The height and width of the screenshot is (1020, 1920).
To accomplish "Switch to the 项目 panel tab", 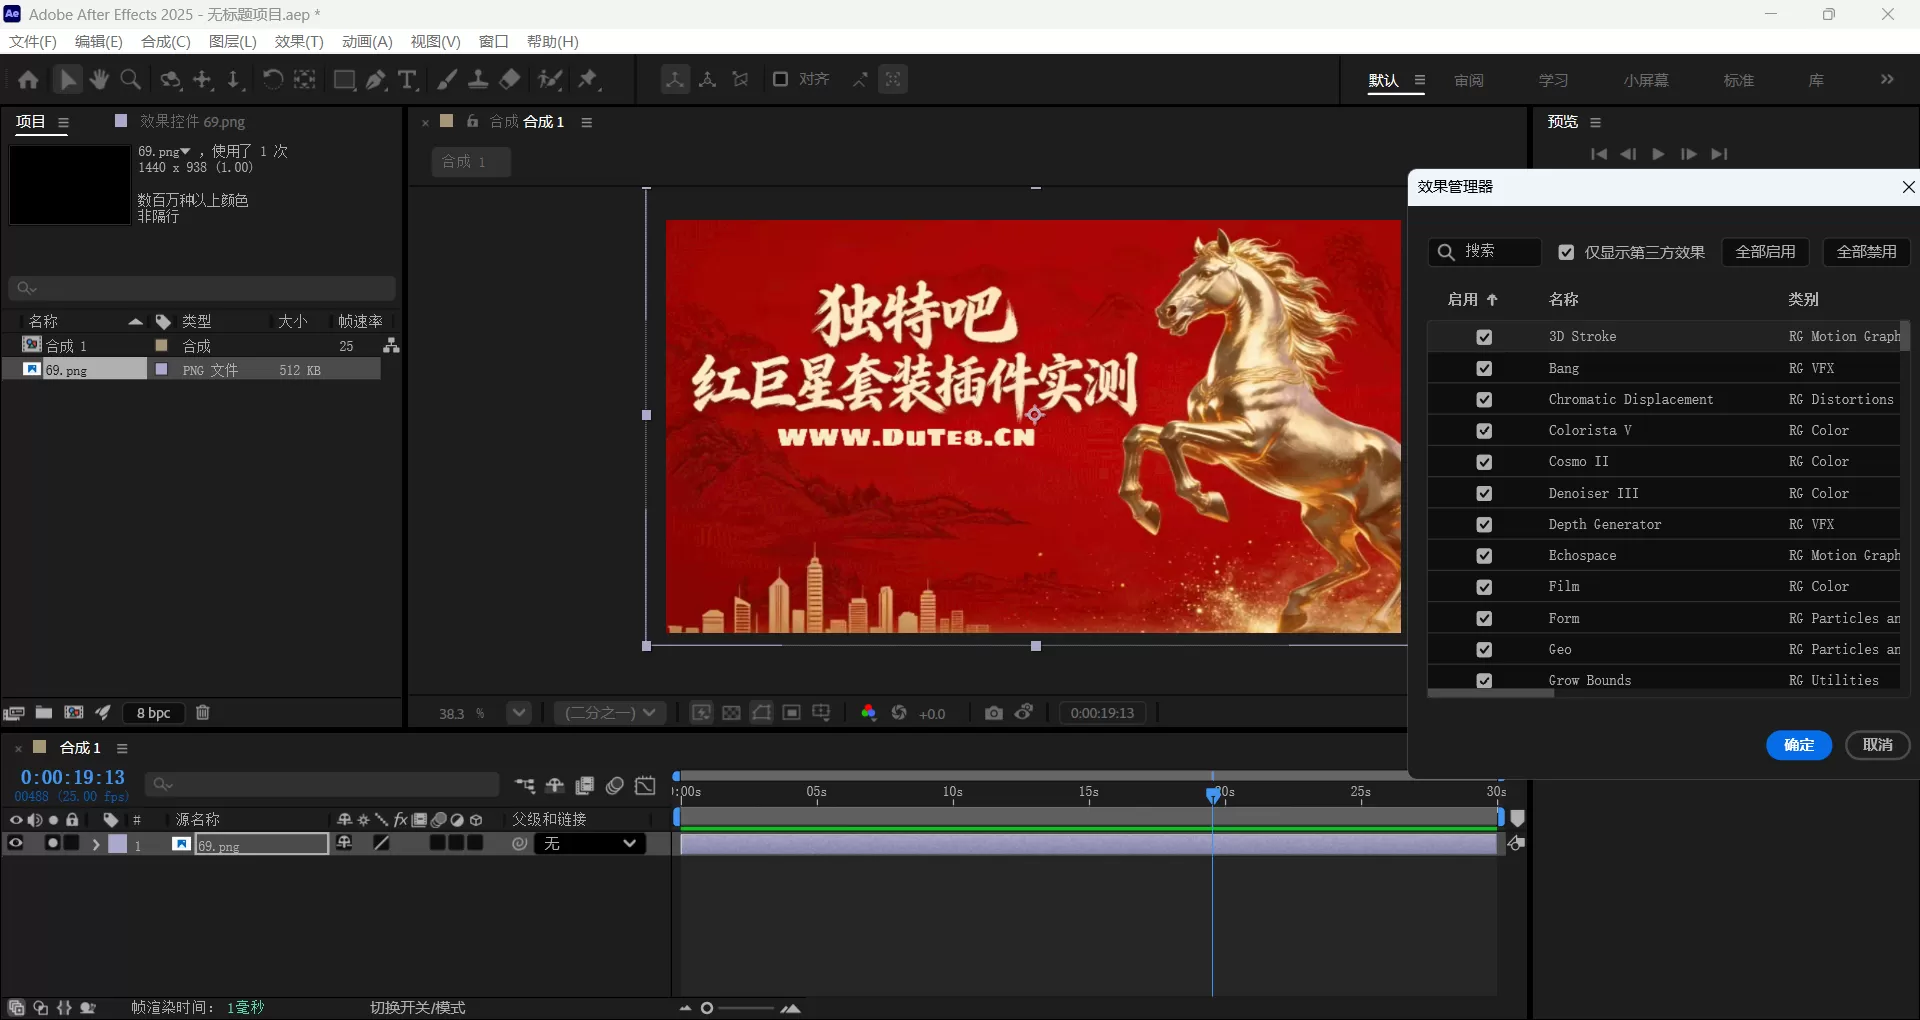I will 31,122.
